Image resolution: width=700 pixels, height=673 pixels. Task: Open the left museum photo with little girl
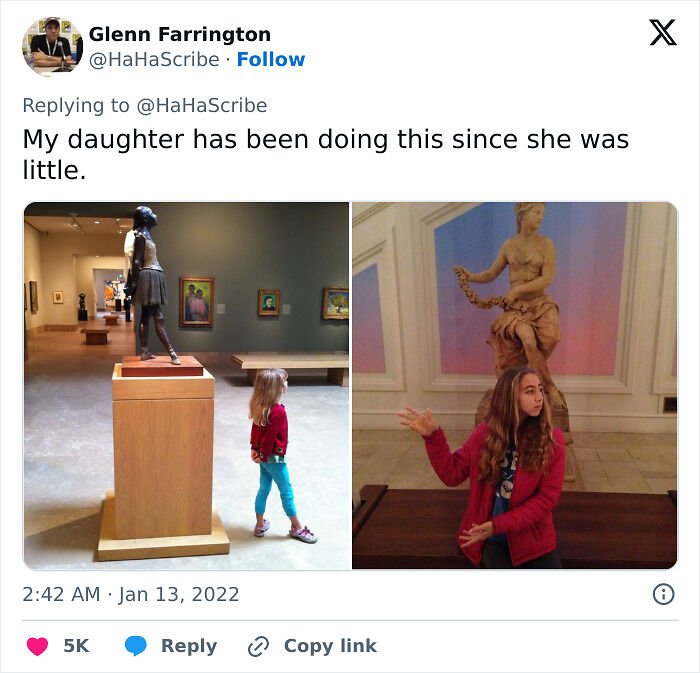[186, 386]
